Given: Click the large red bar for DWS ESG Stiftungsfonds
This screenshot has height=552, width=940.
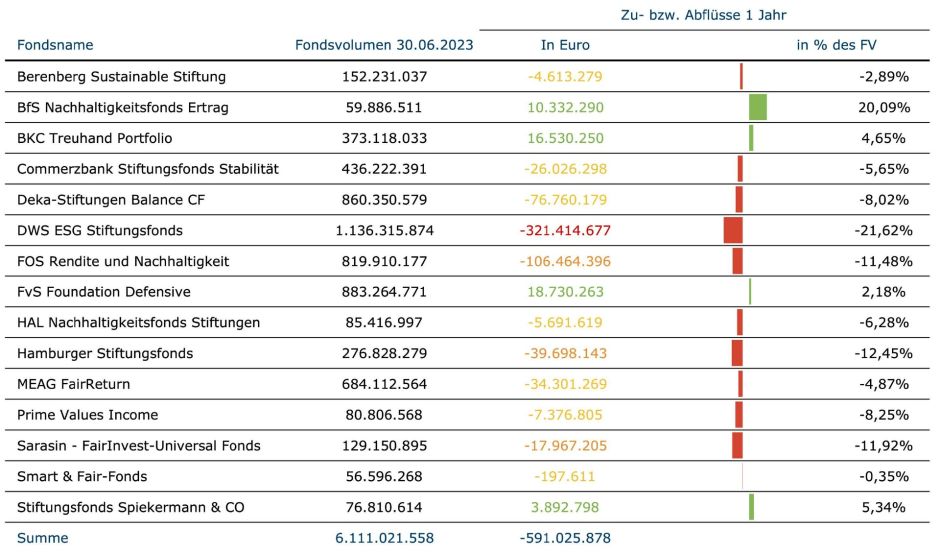Looking at the screenshot, I should tap(733, 230).
